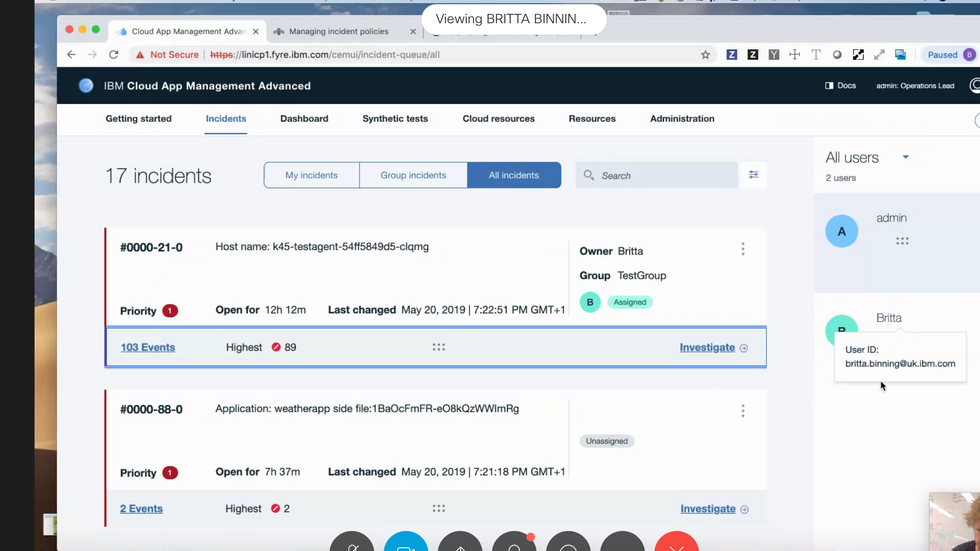Viewport: 980px width, 551px height.
Task: Open the Resources tab
Action: click(x=592, y=119)
